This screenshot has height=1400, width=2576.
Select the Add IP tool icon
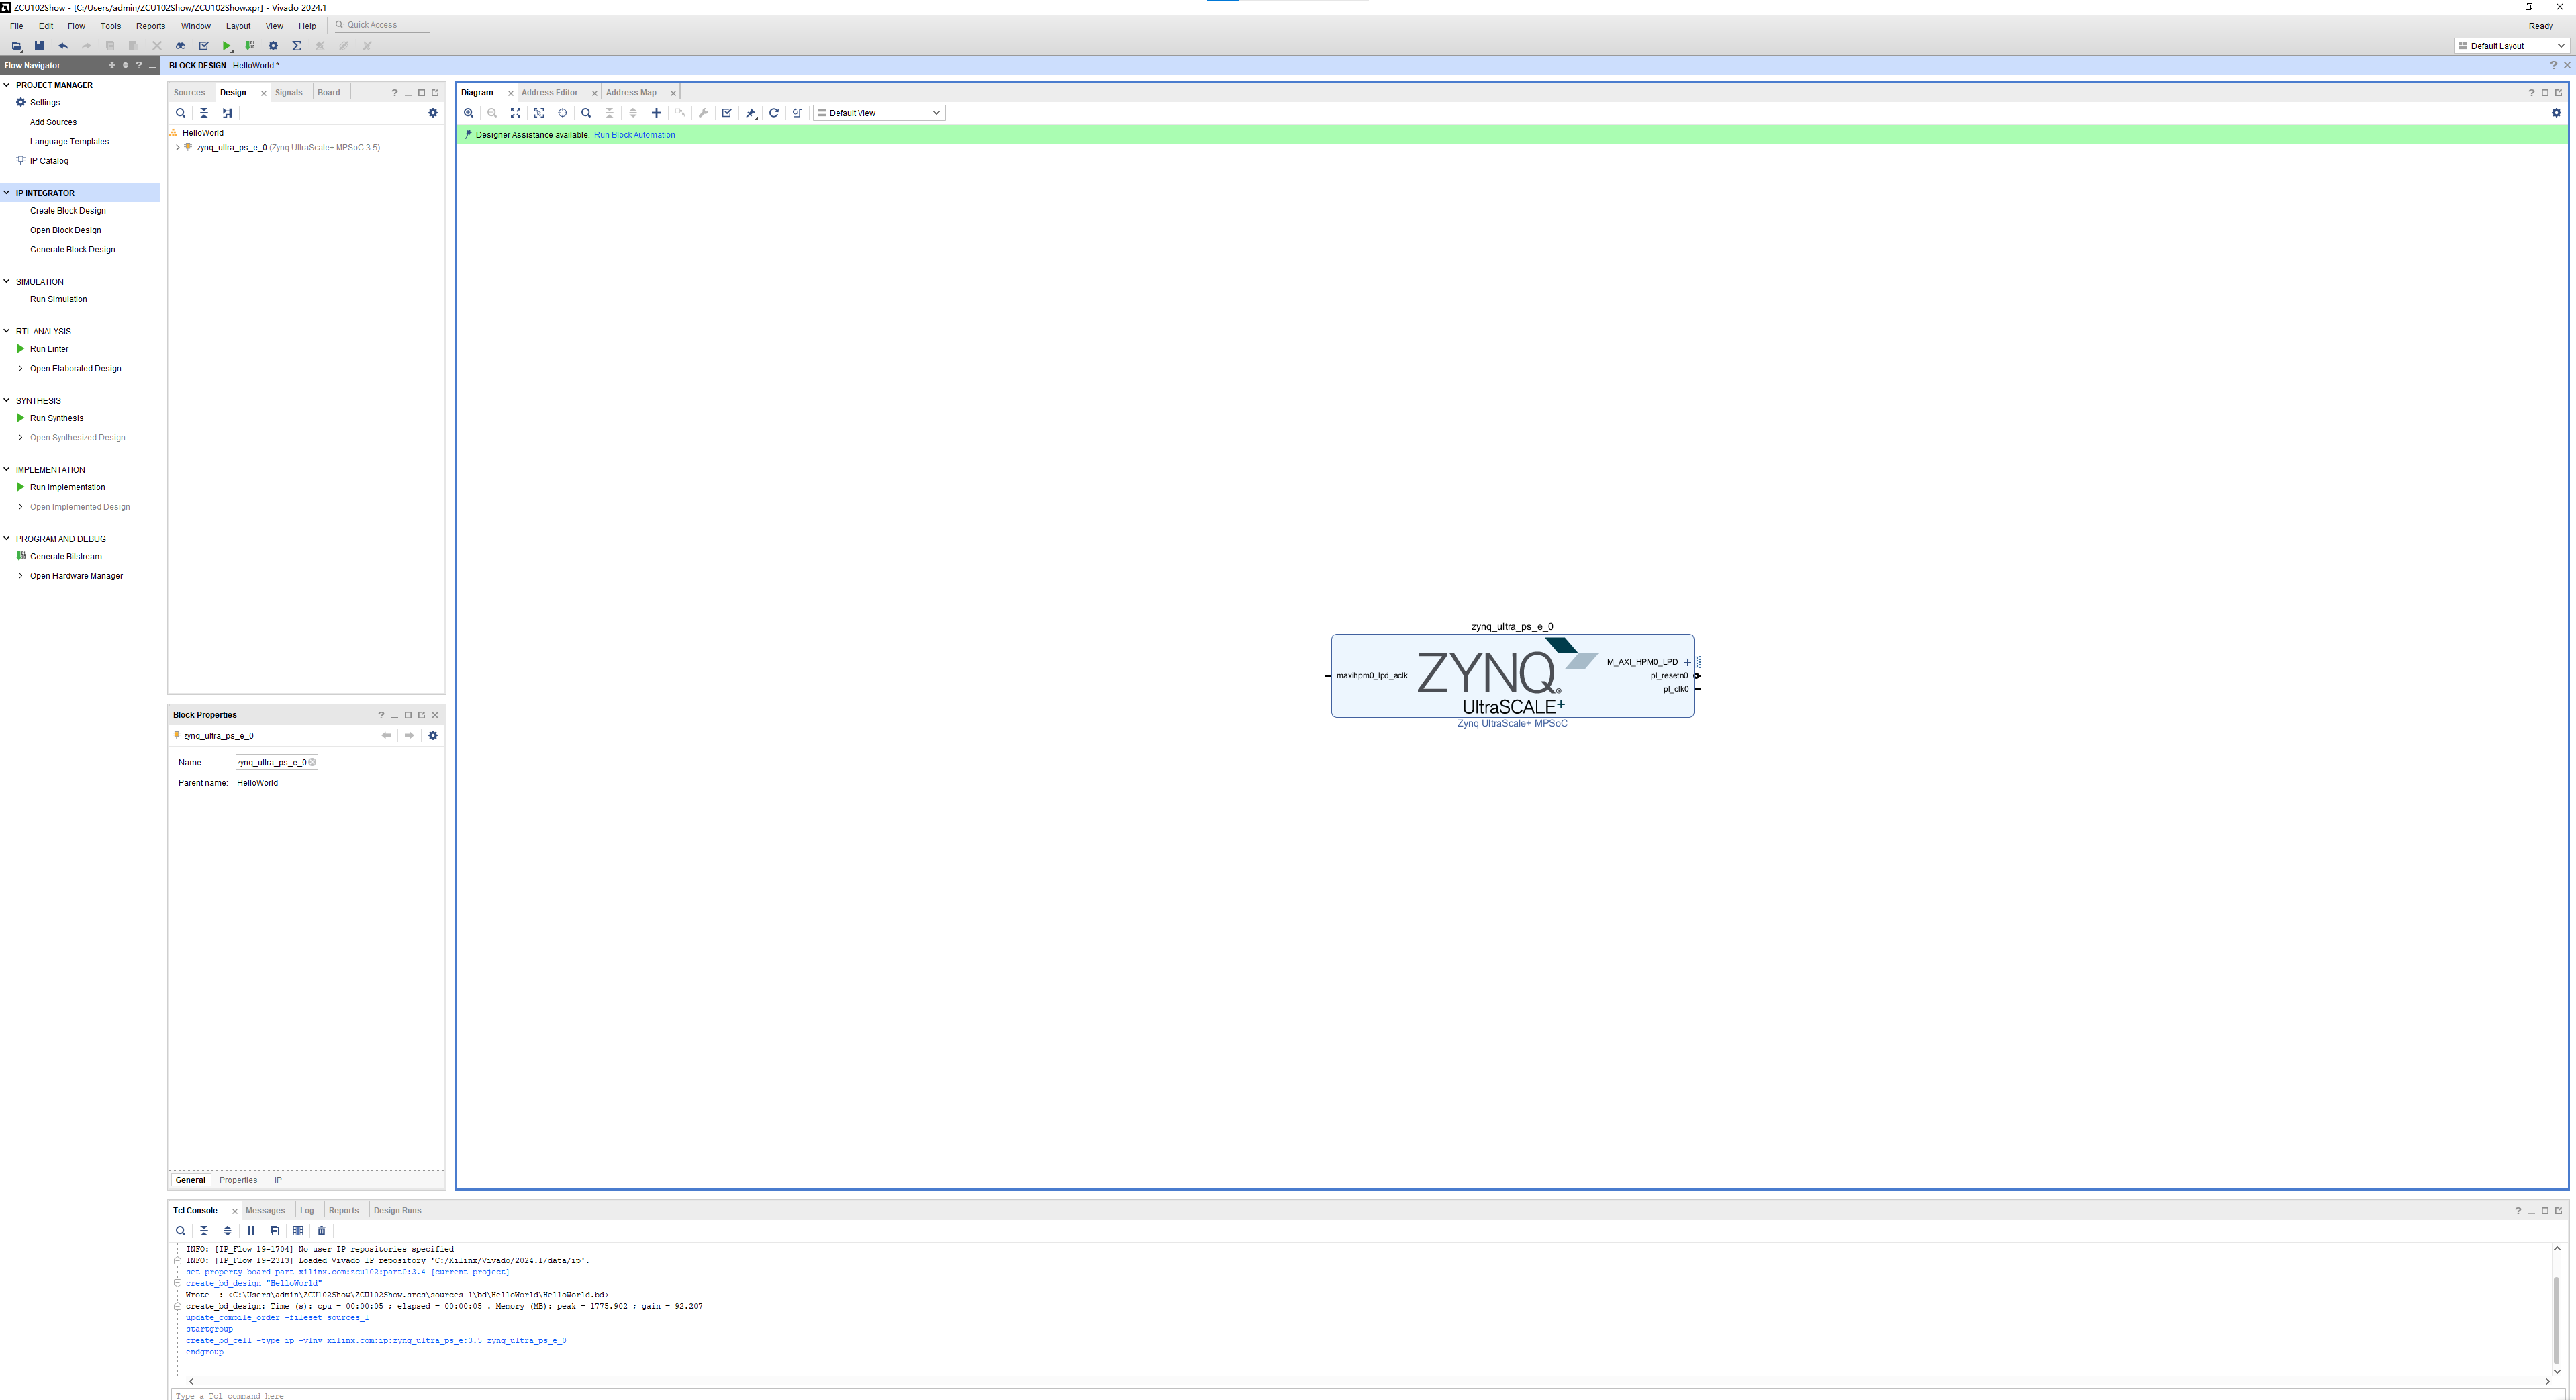point(657,112)
